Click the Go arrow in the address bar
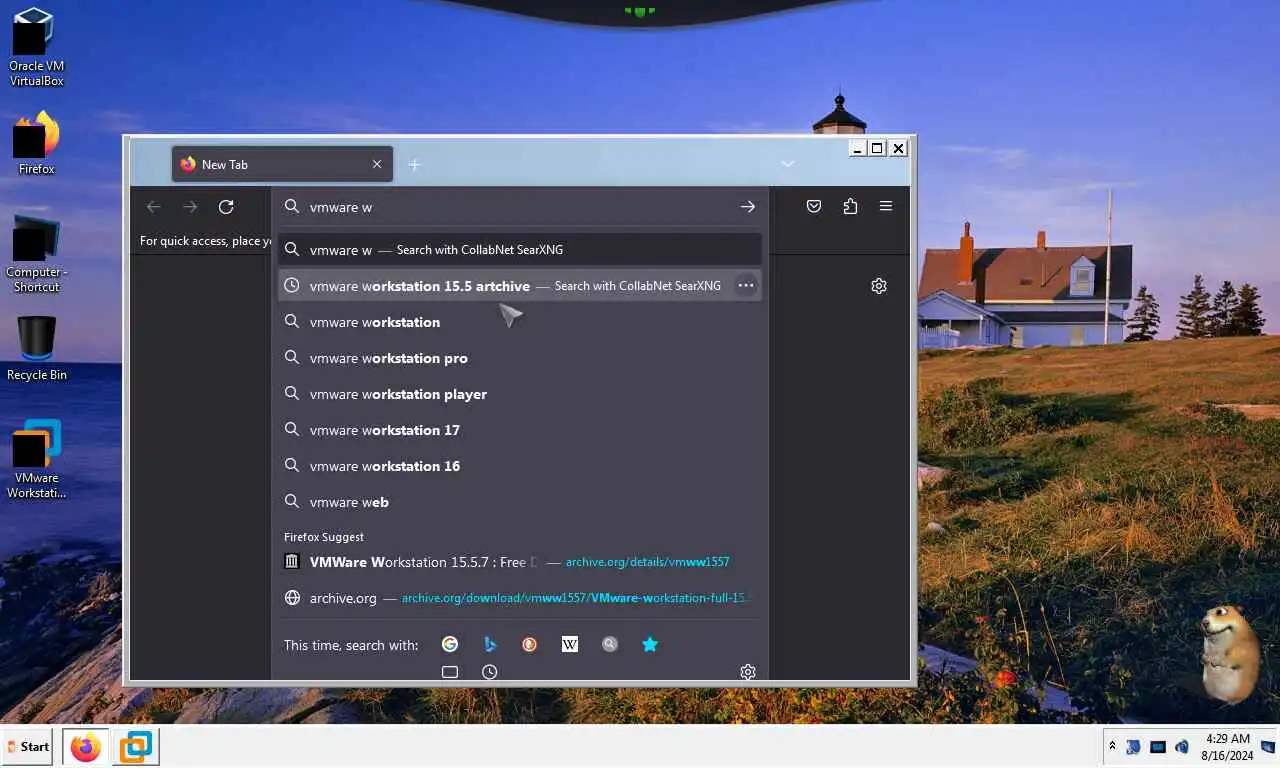This screenshot has width=1280, height=768. point(747,207)
